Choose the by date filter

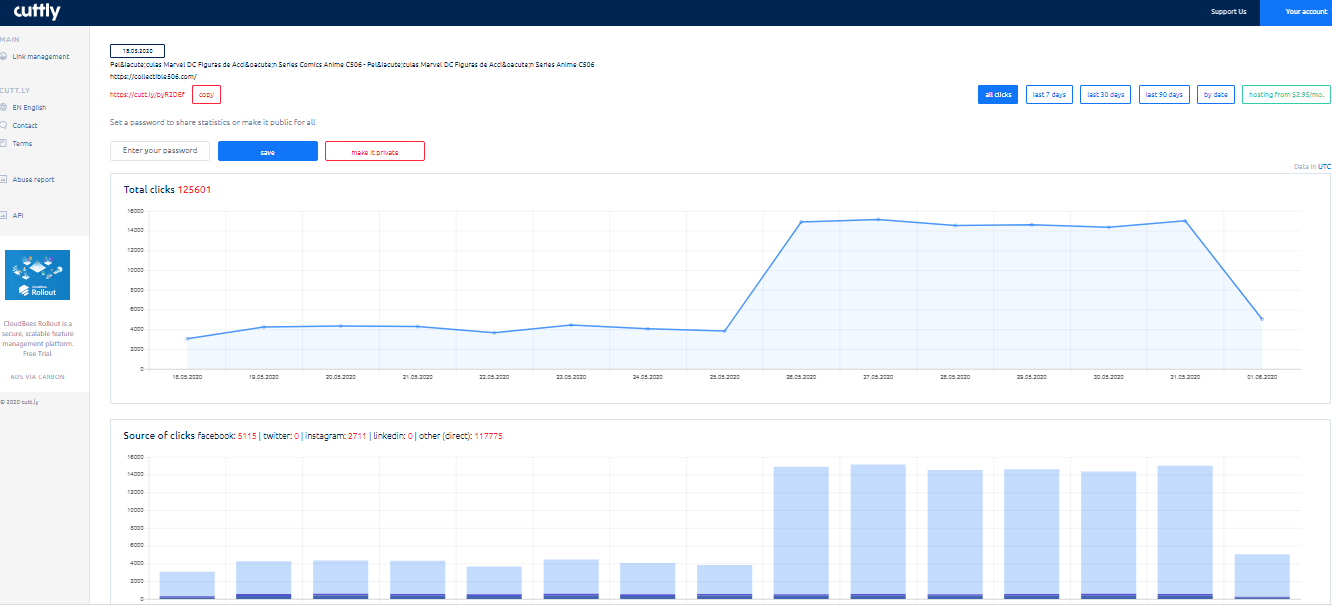coord(1215,95)
